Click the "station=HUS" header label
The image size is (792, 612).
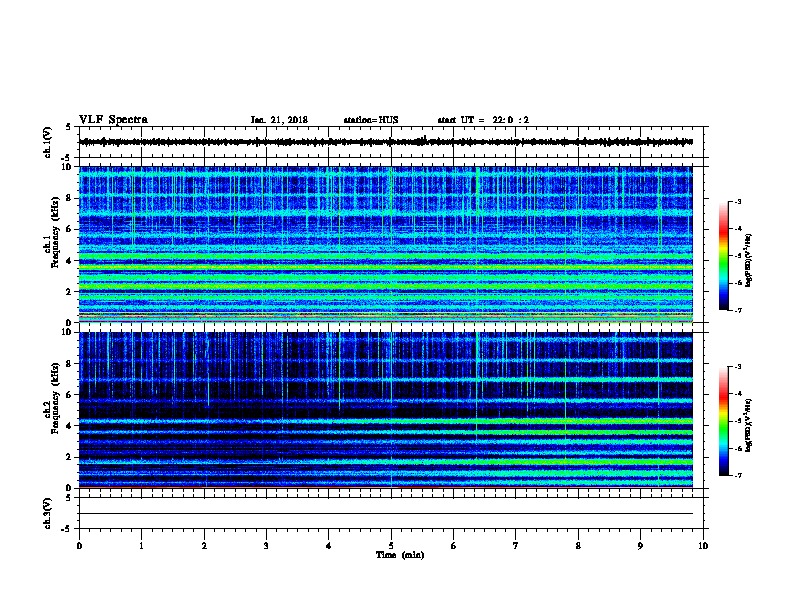[x=371, y=120]
